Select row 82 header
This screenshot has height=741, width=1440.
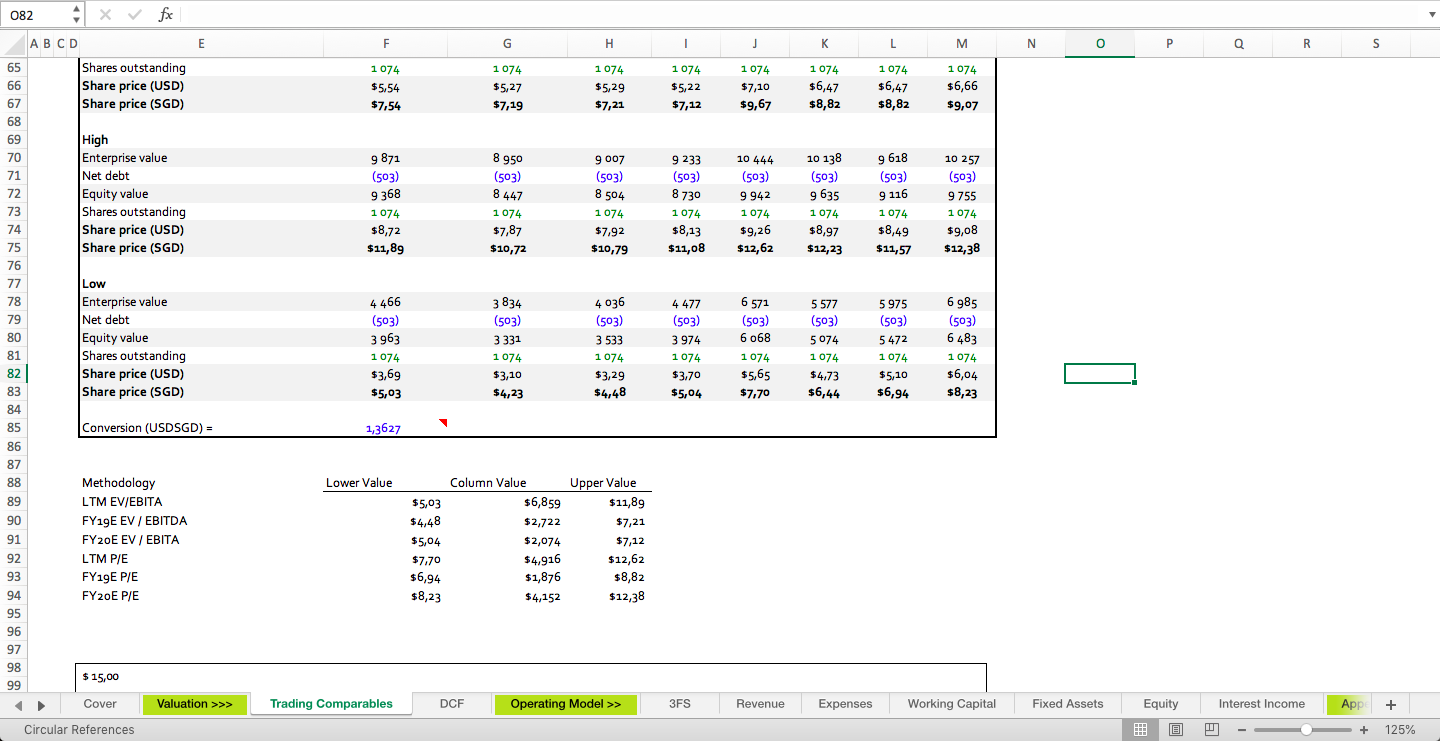click(13, 374)
